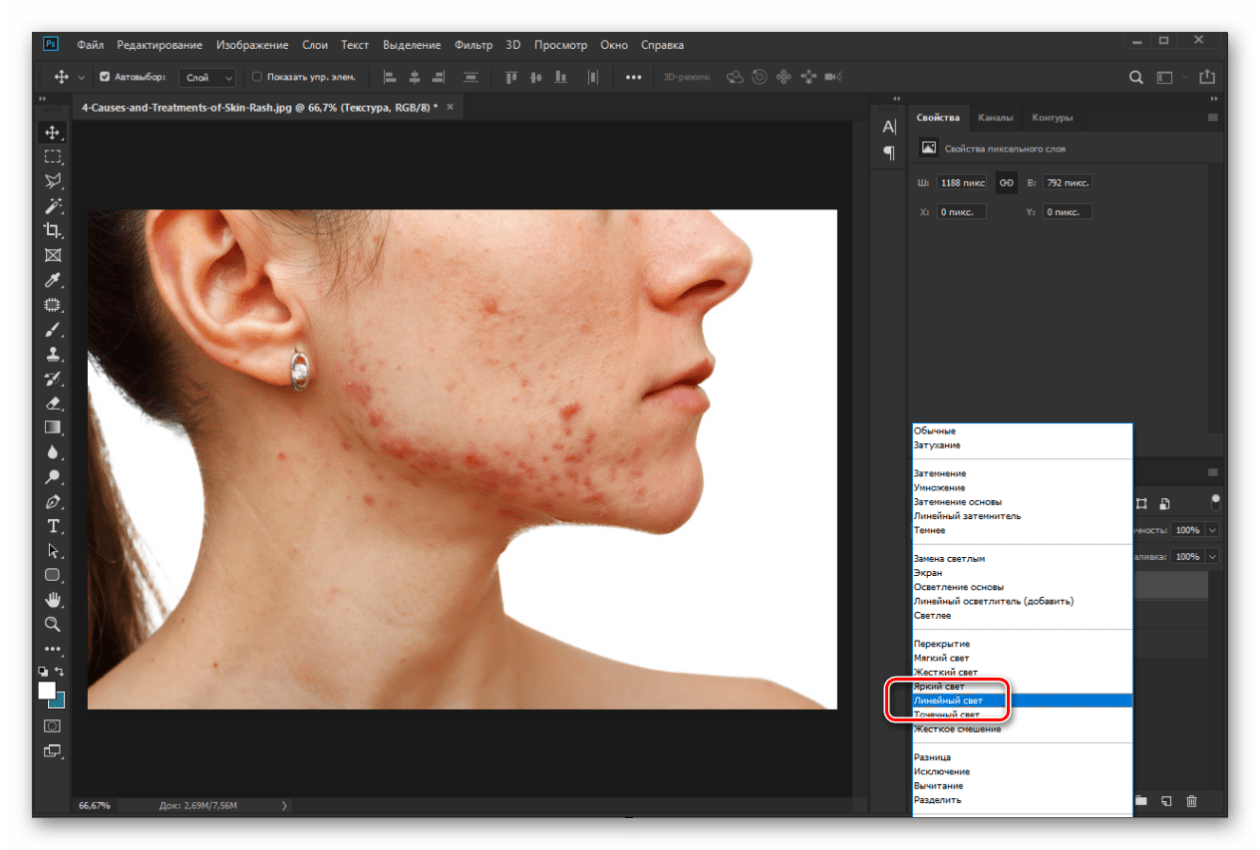Viewport: 1260px width, 850px height.
Task: Pick the Clone Stamp tool
Action: (x=53, y=354)
